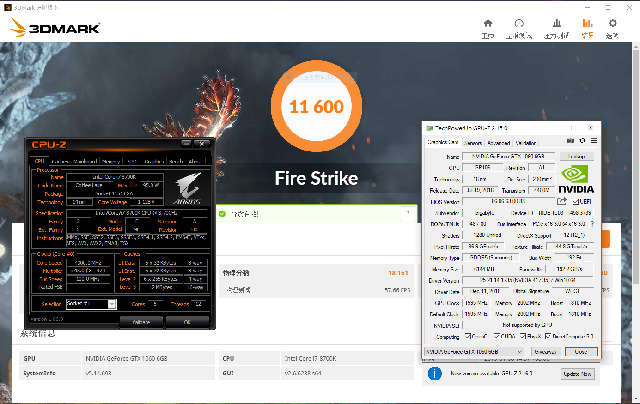The height and width of the screenshot is (404, 640).
Task: Select the Graphics tab in CPU-Z
Action: 154,161
